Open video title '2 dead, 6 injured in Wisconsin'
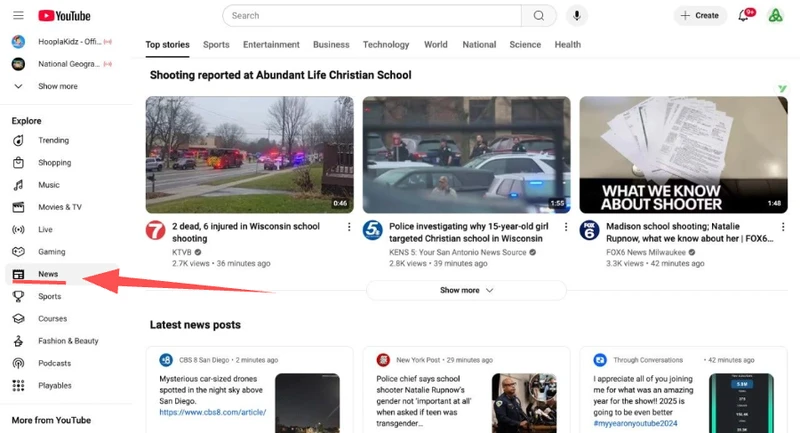 point(246,233)
